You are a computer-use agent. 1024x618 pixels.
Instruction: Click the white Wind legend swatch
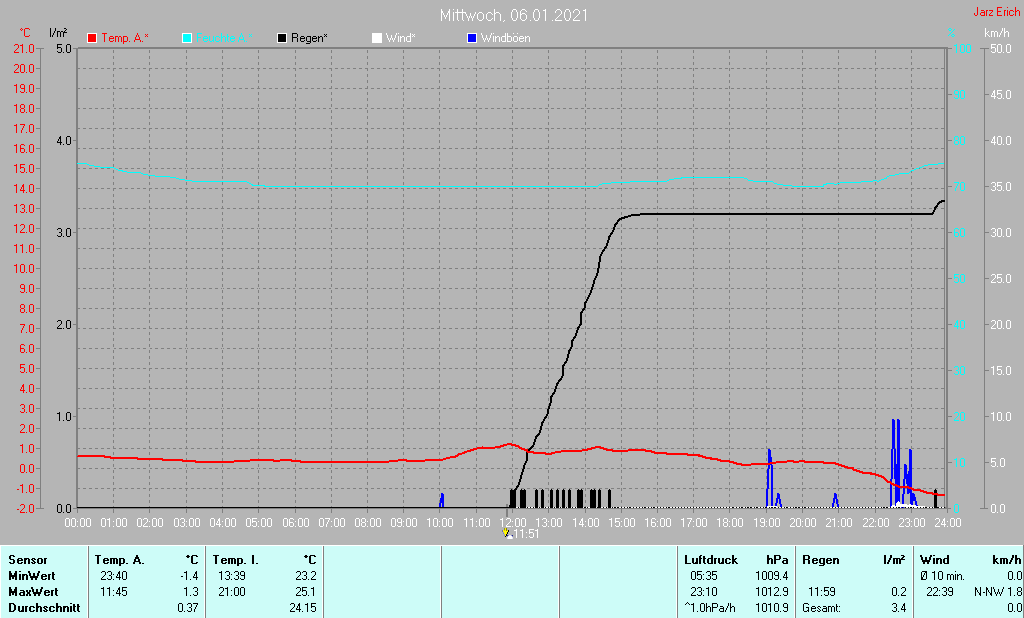377,39
